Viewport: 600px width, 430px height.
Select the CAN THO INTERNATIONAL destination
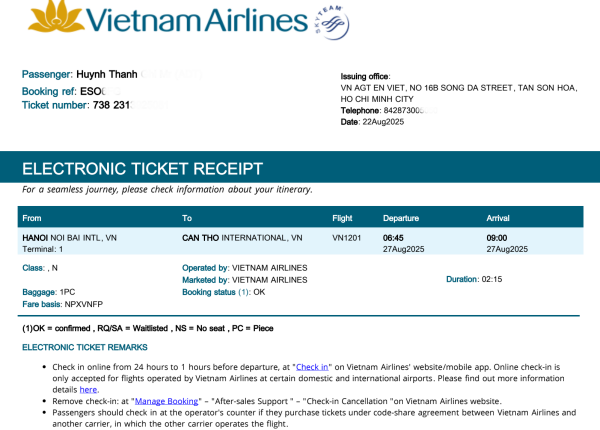click(x=241, y=238)
